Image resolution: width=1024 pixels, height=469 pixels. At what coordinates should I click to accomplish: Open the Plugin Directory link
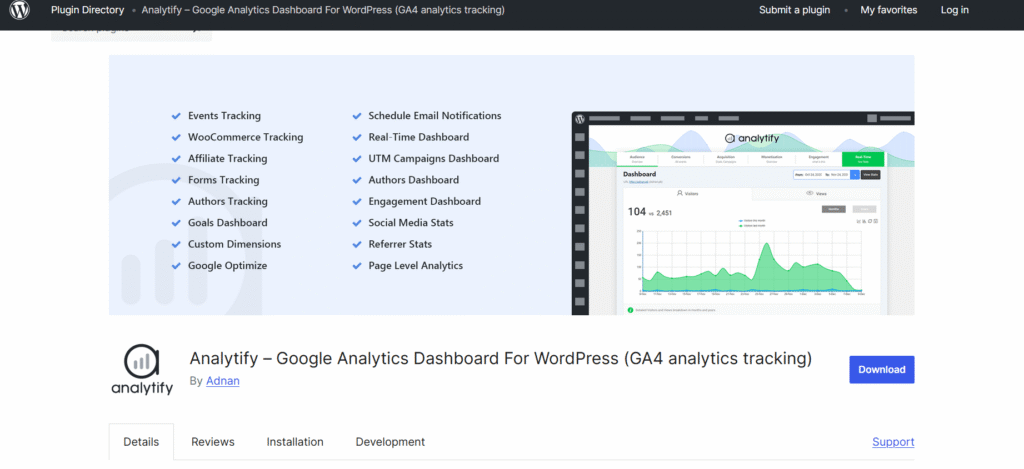pyautogui.click(x=88, y=10)
